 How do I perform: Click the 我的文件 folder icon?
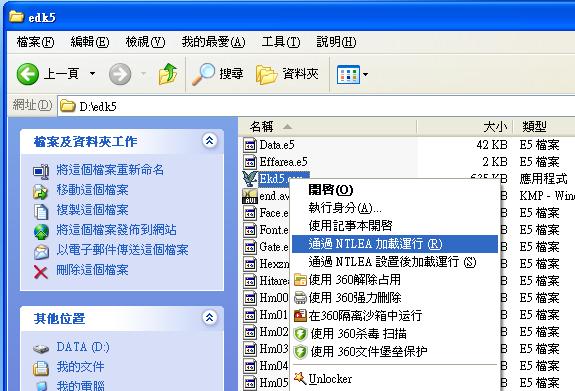coord(41,368)
